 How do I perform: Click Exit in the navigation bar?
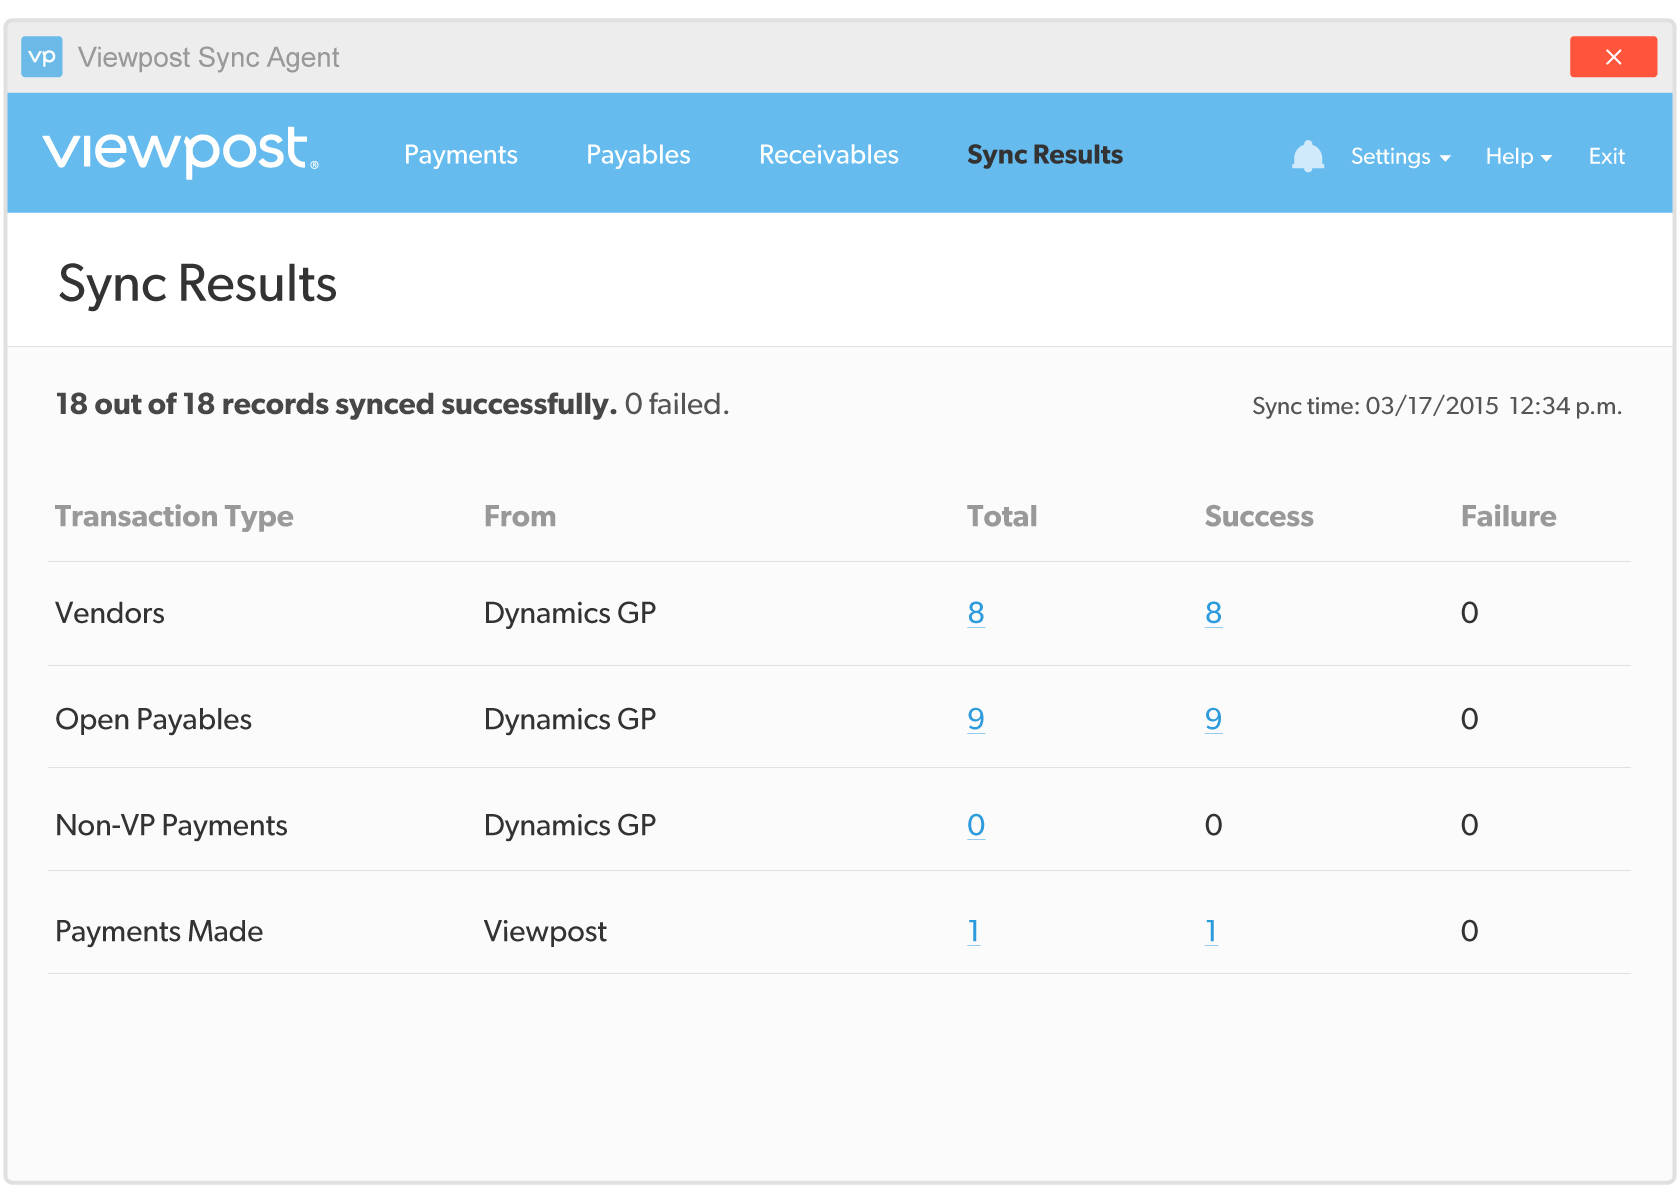point(1606,157)
